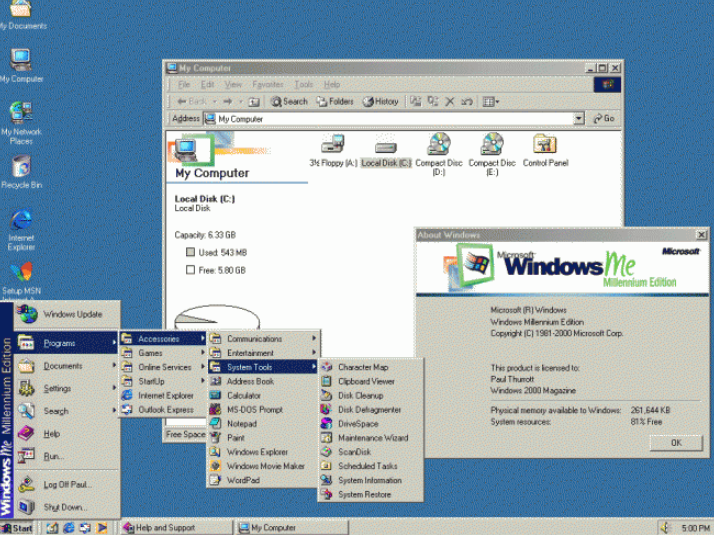Launch Windows Movie Maker

[x=263, y=466]
